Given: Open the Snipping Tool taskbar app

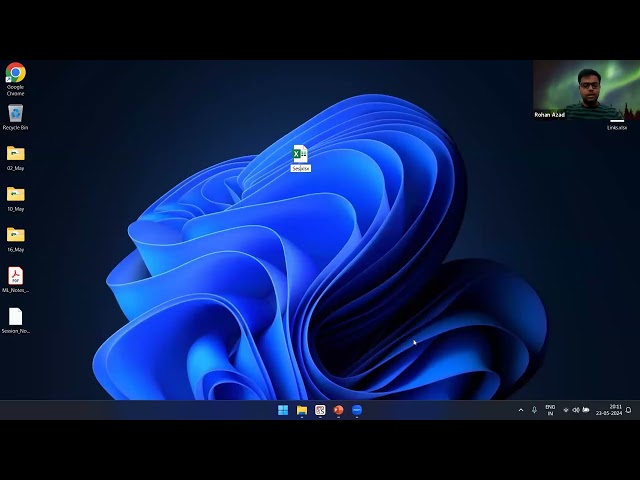Looking at the screenshot, I should tap(320, 410).
